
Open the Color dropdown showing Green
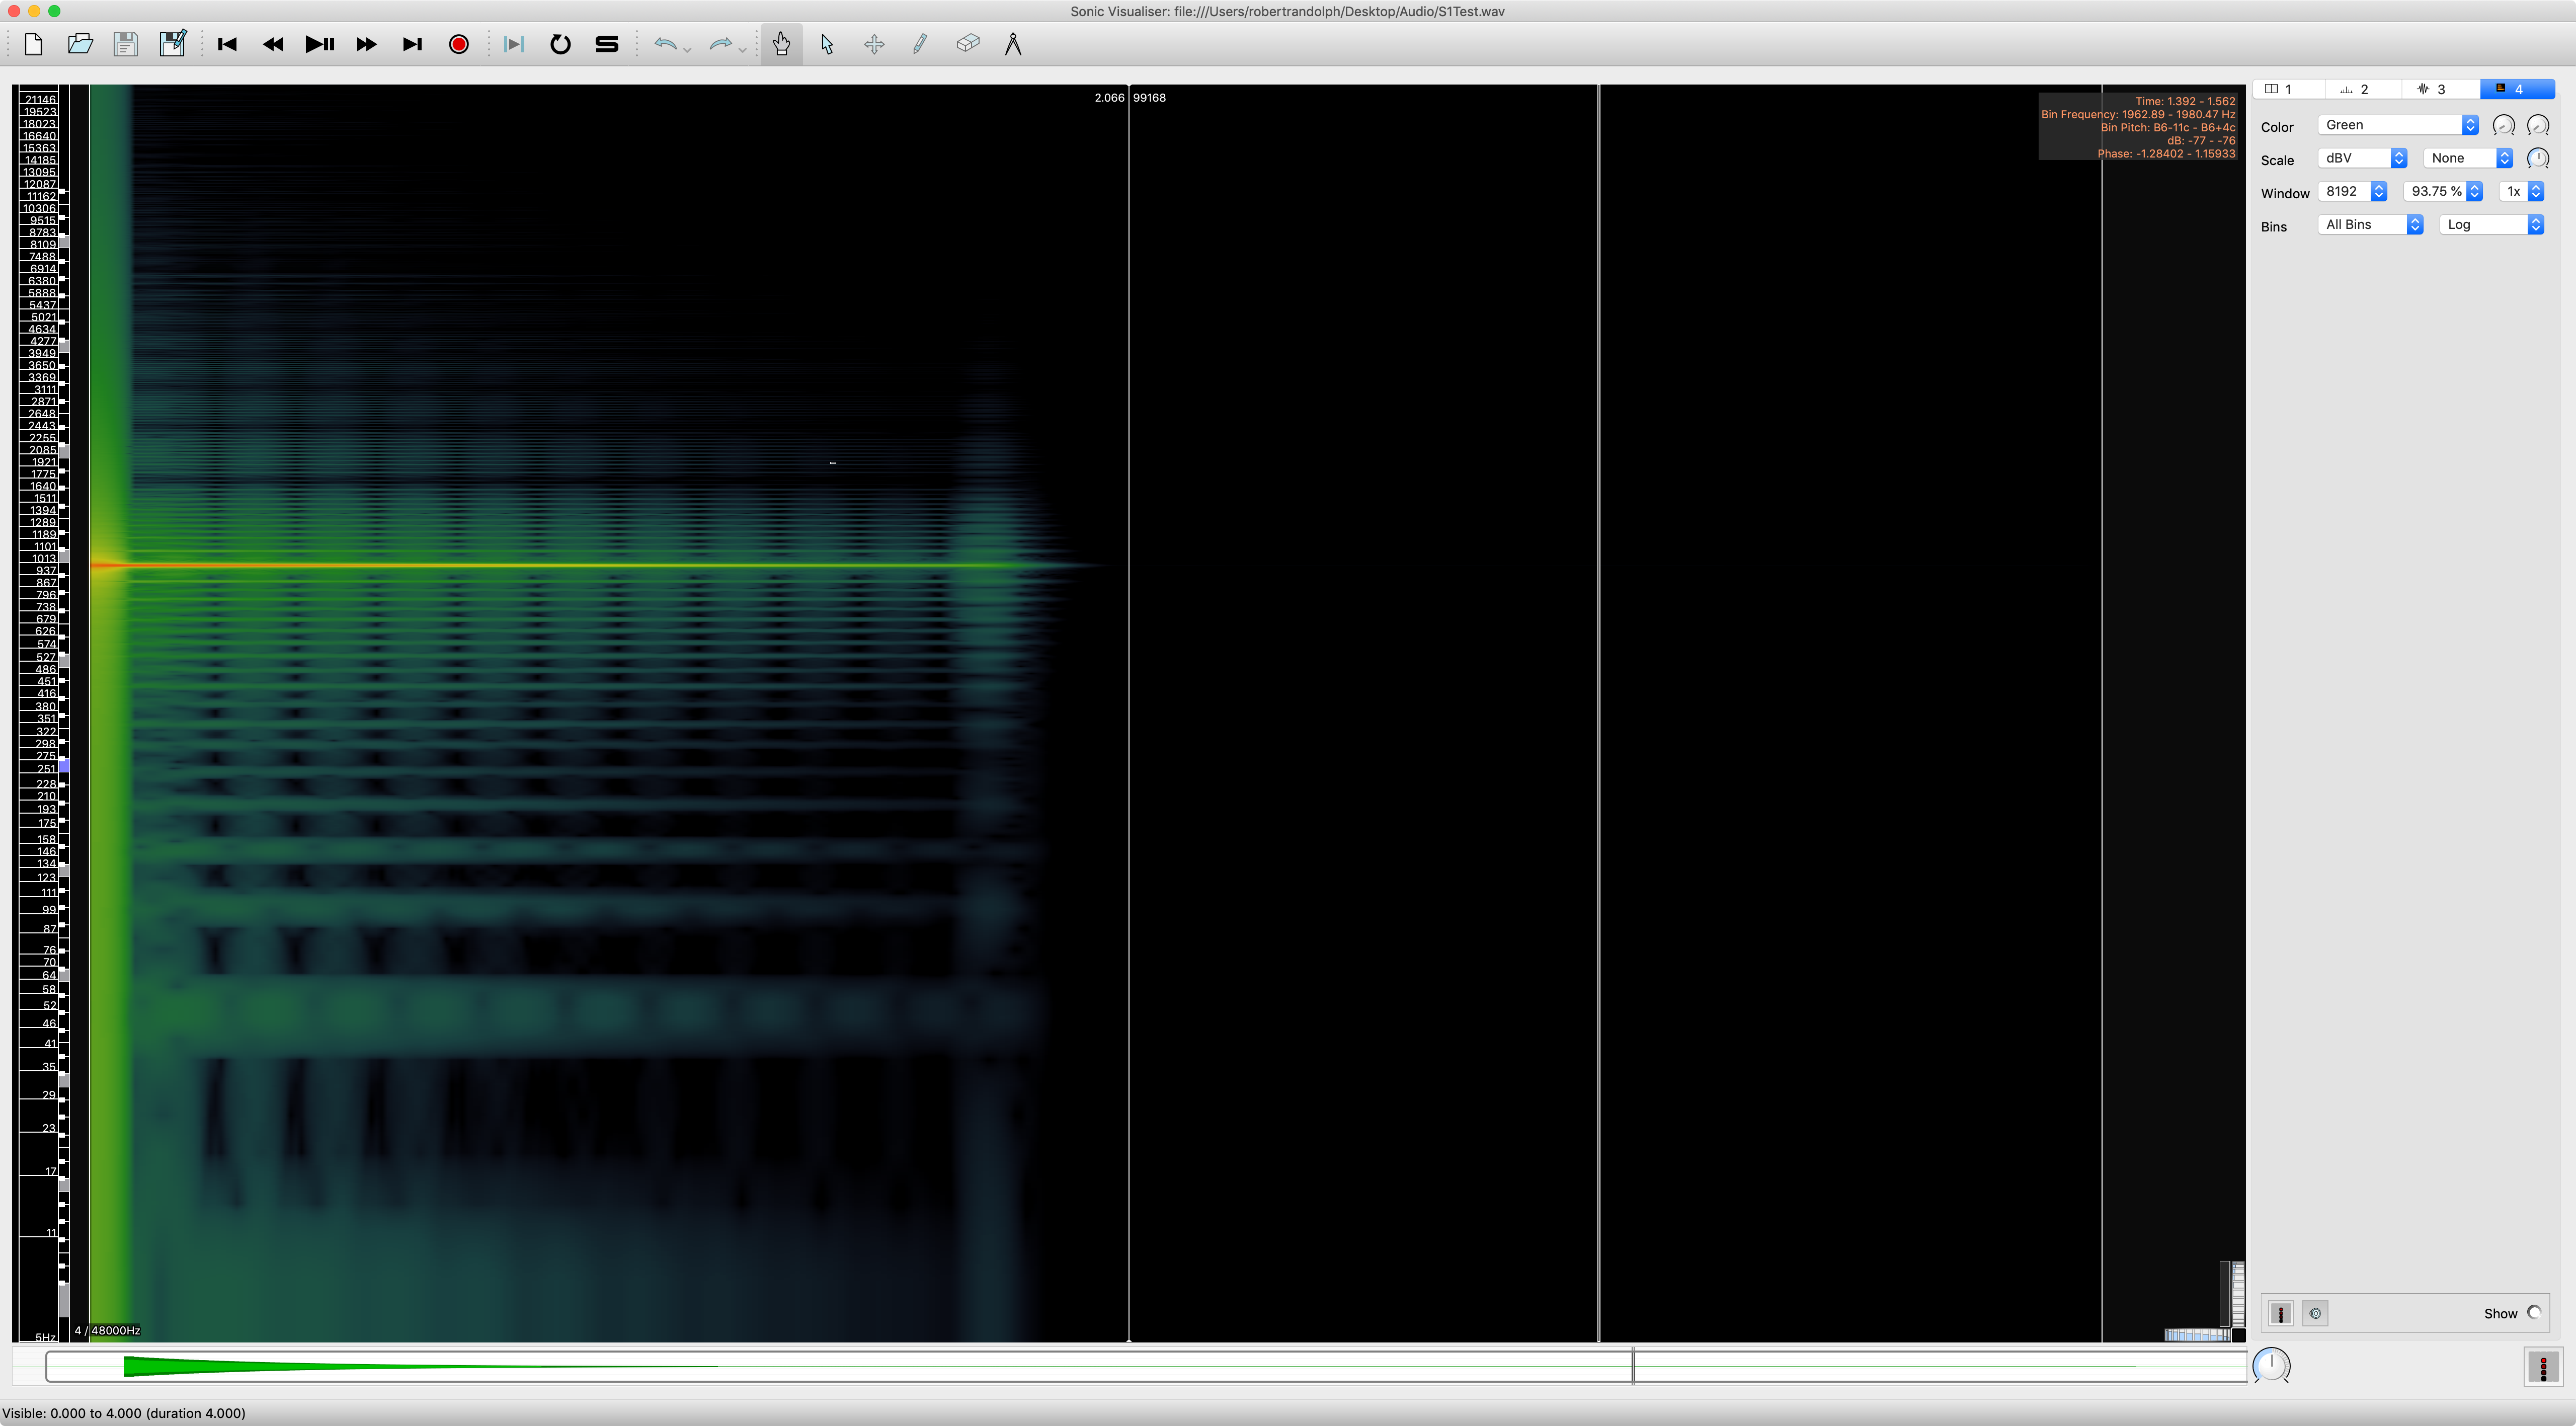click(x=2397, y=125)
